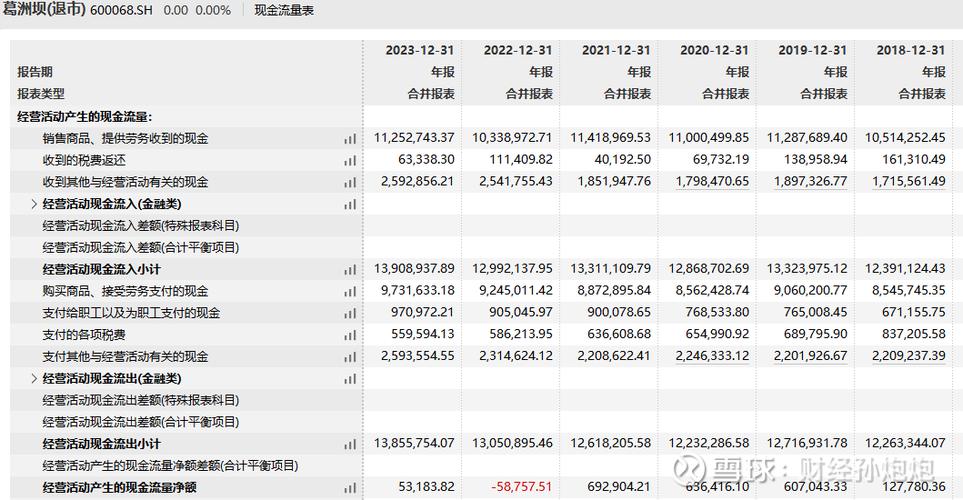
Task: Click value 161,310.49
Action: coord(914,160)
